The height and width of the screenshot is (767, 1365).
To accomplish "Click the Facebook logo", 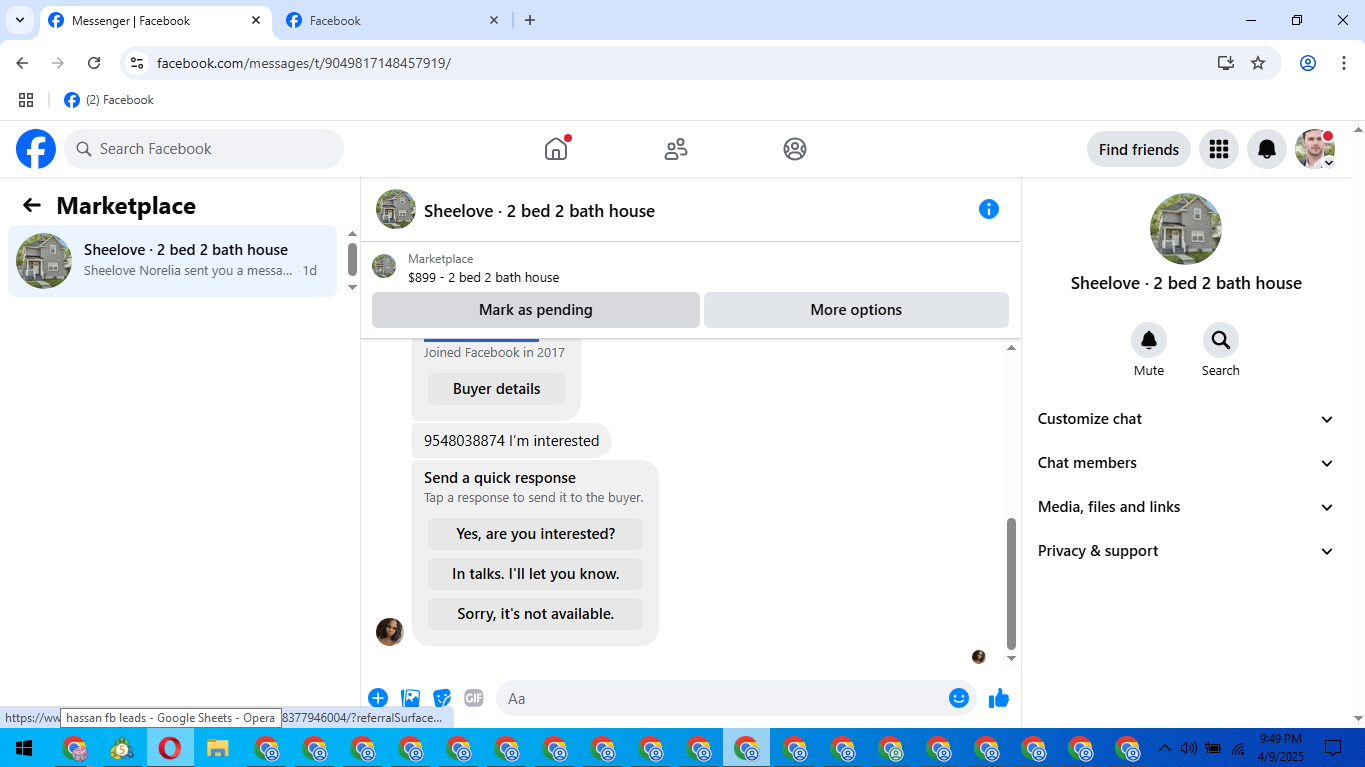I will [36, 149].
